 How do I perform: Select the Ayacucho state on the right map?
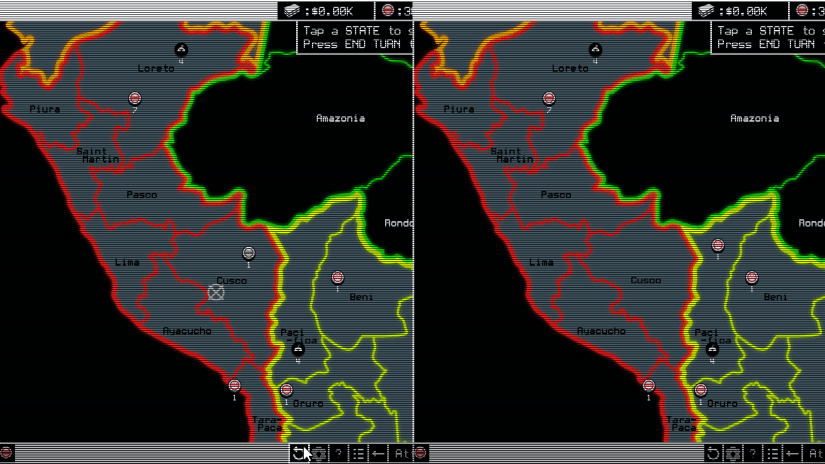(601, 331)
